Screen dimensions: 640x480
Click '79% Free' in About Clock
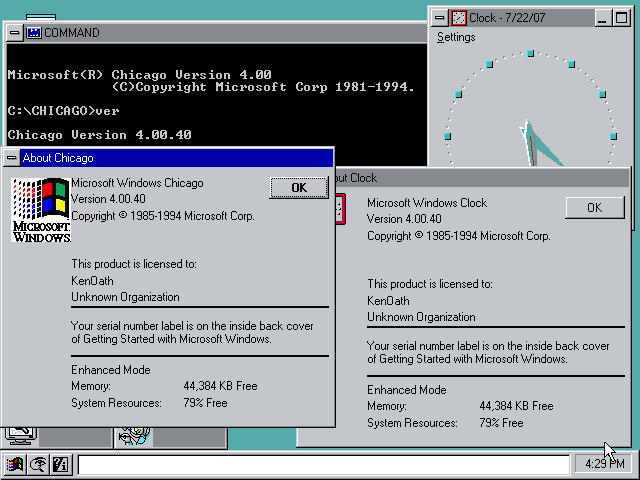click(501, 423)
